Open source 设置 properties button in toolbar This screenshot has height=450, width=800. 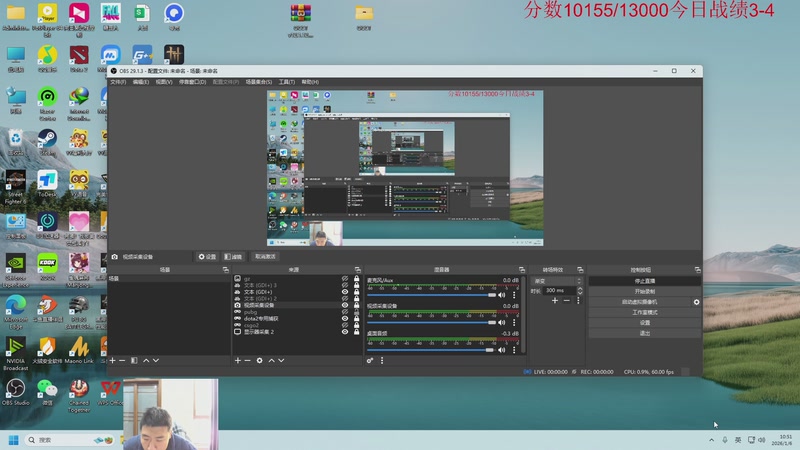coord(207,257)
